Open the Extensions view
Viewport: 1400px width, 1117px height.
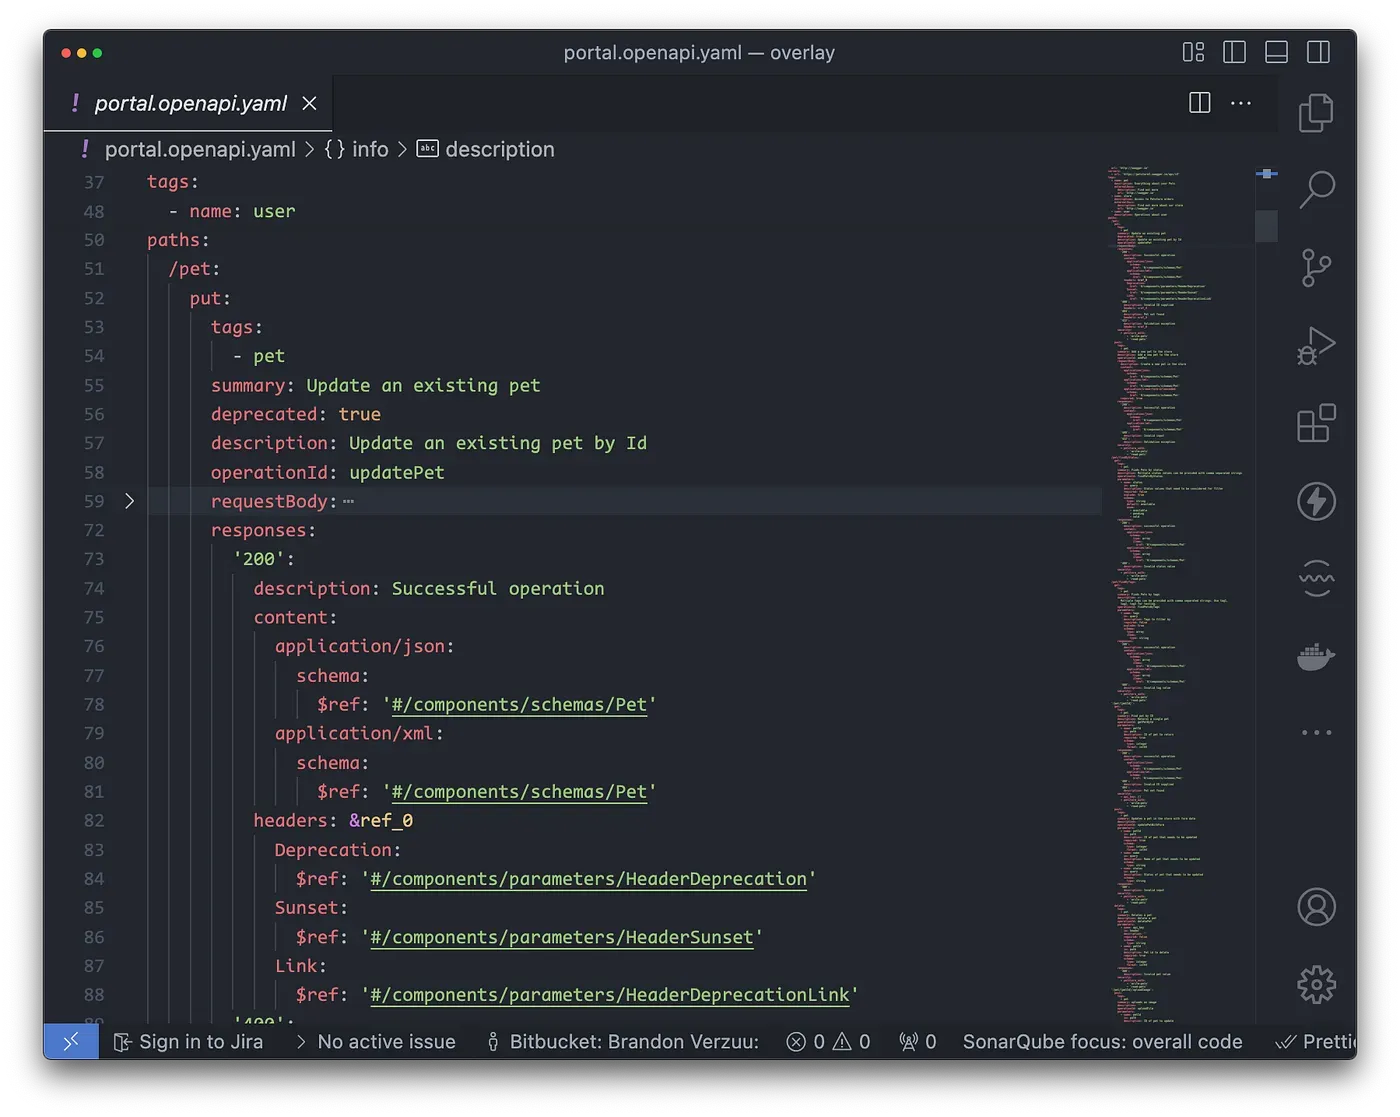[x=1316, y=422]
